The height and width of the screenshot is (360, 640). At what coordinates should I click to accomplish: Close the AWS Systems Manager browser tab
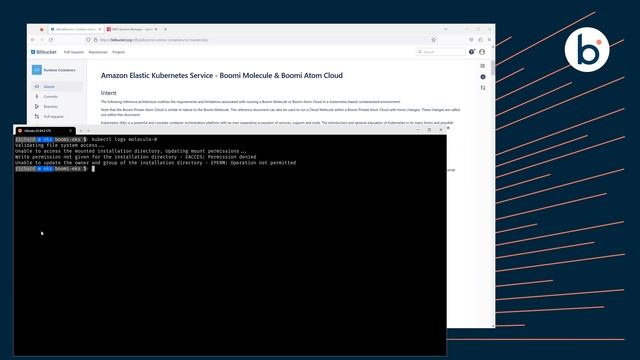point(156,29)
